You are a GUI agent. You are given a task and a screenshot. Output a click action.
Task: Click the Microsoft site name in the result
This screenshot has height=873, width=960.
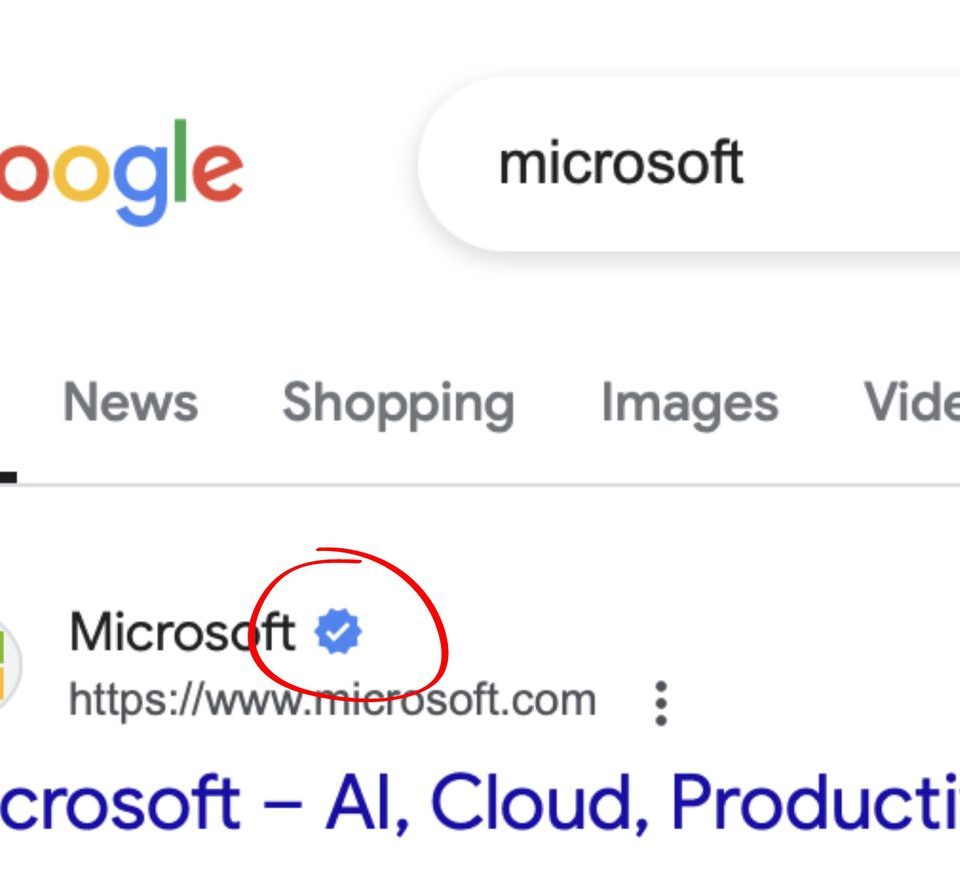(x=182, y=633)
